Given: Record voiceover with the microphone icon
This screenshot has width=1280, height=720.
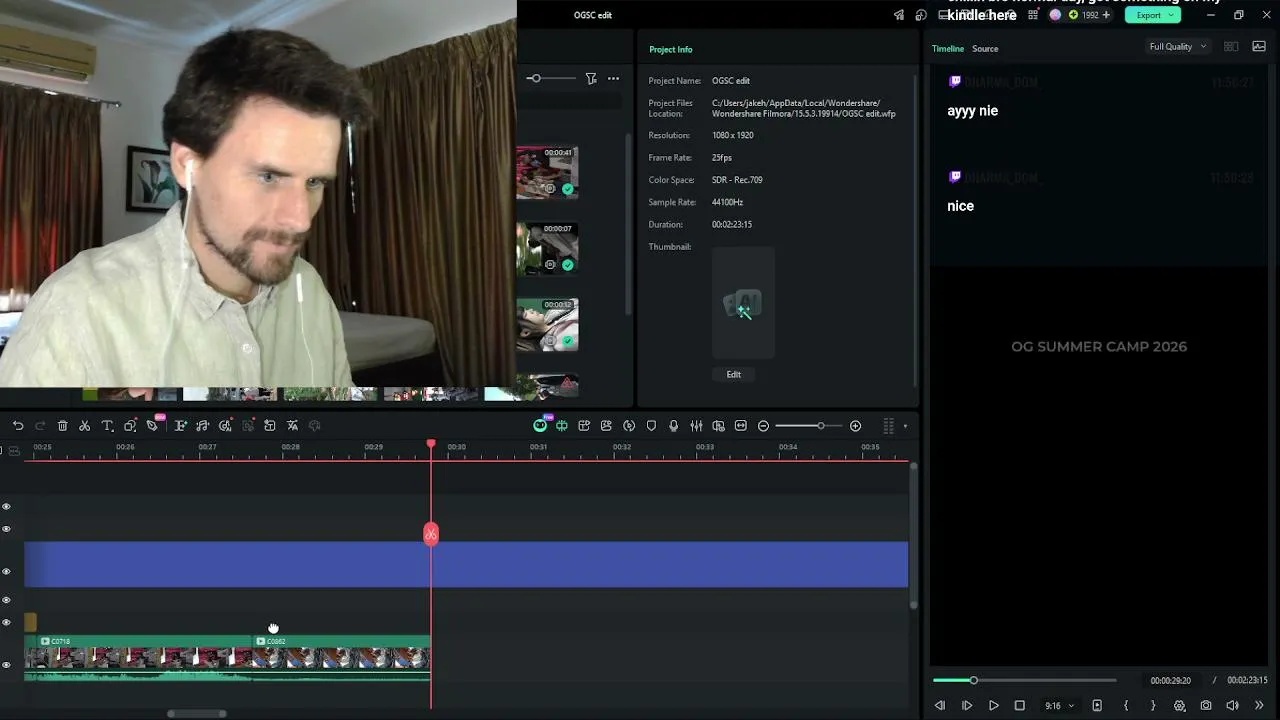Looking at the screenshot, I should 673,426.
